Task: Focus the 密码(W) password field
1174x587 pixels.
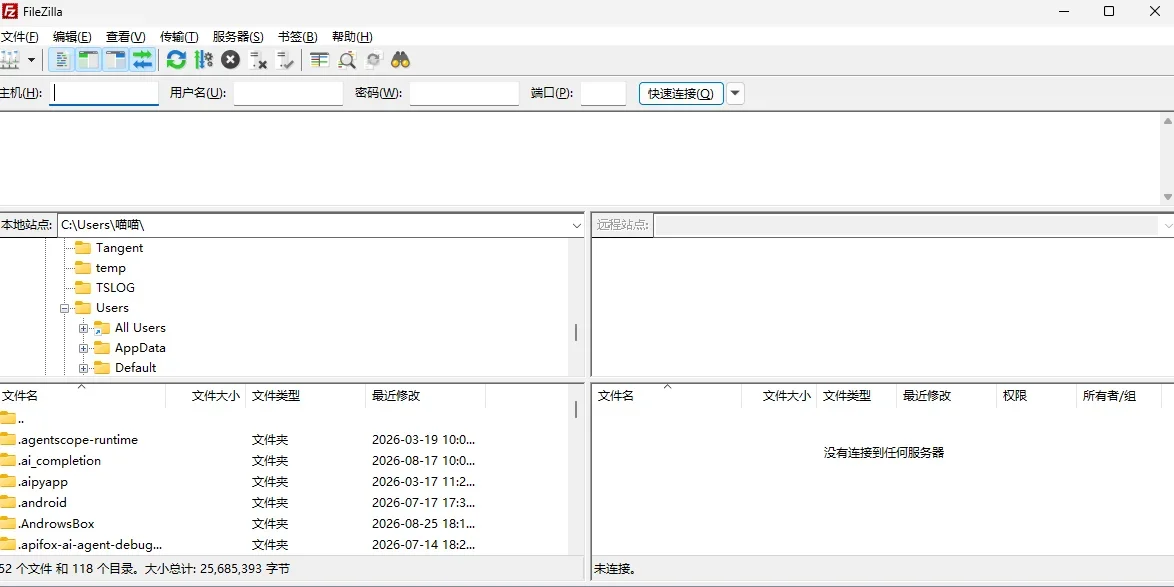Action: (464, 94)
